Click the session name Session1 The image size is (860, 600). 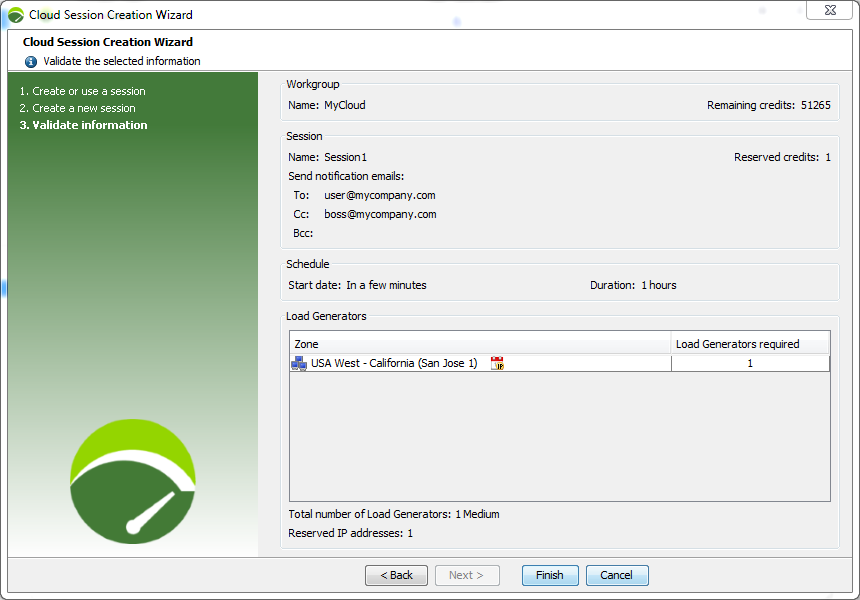[346, 157]
